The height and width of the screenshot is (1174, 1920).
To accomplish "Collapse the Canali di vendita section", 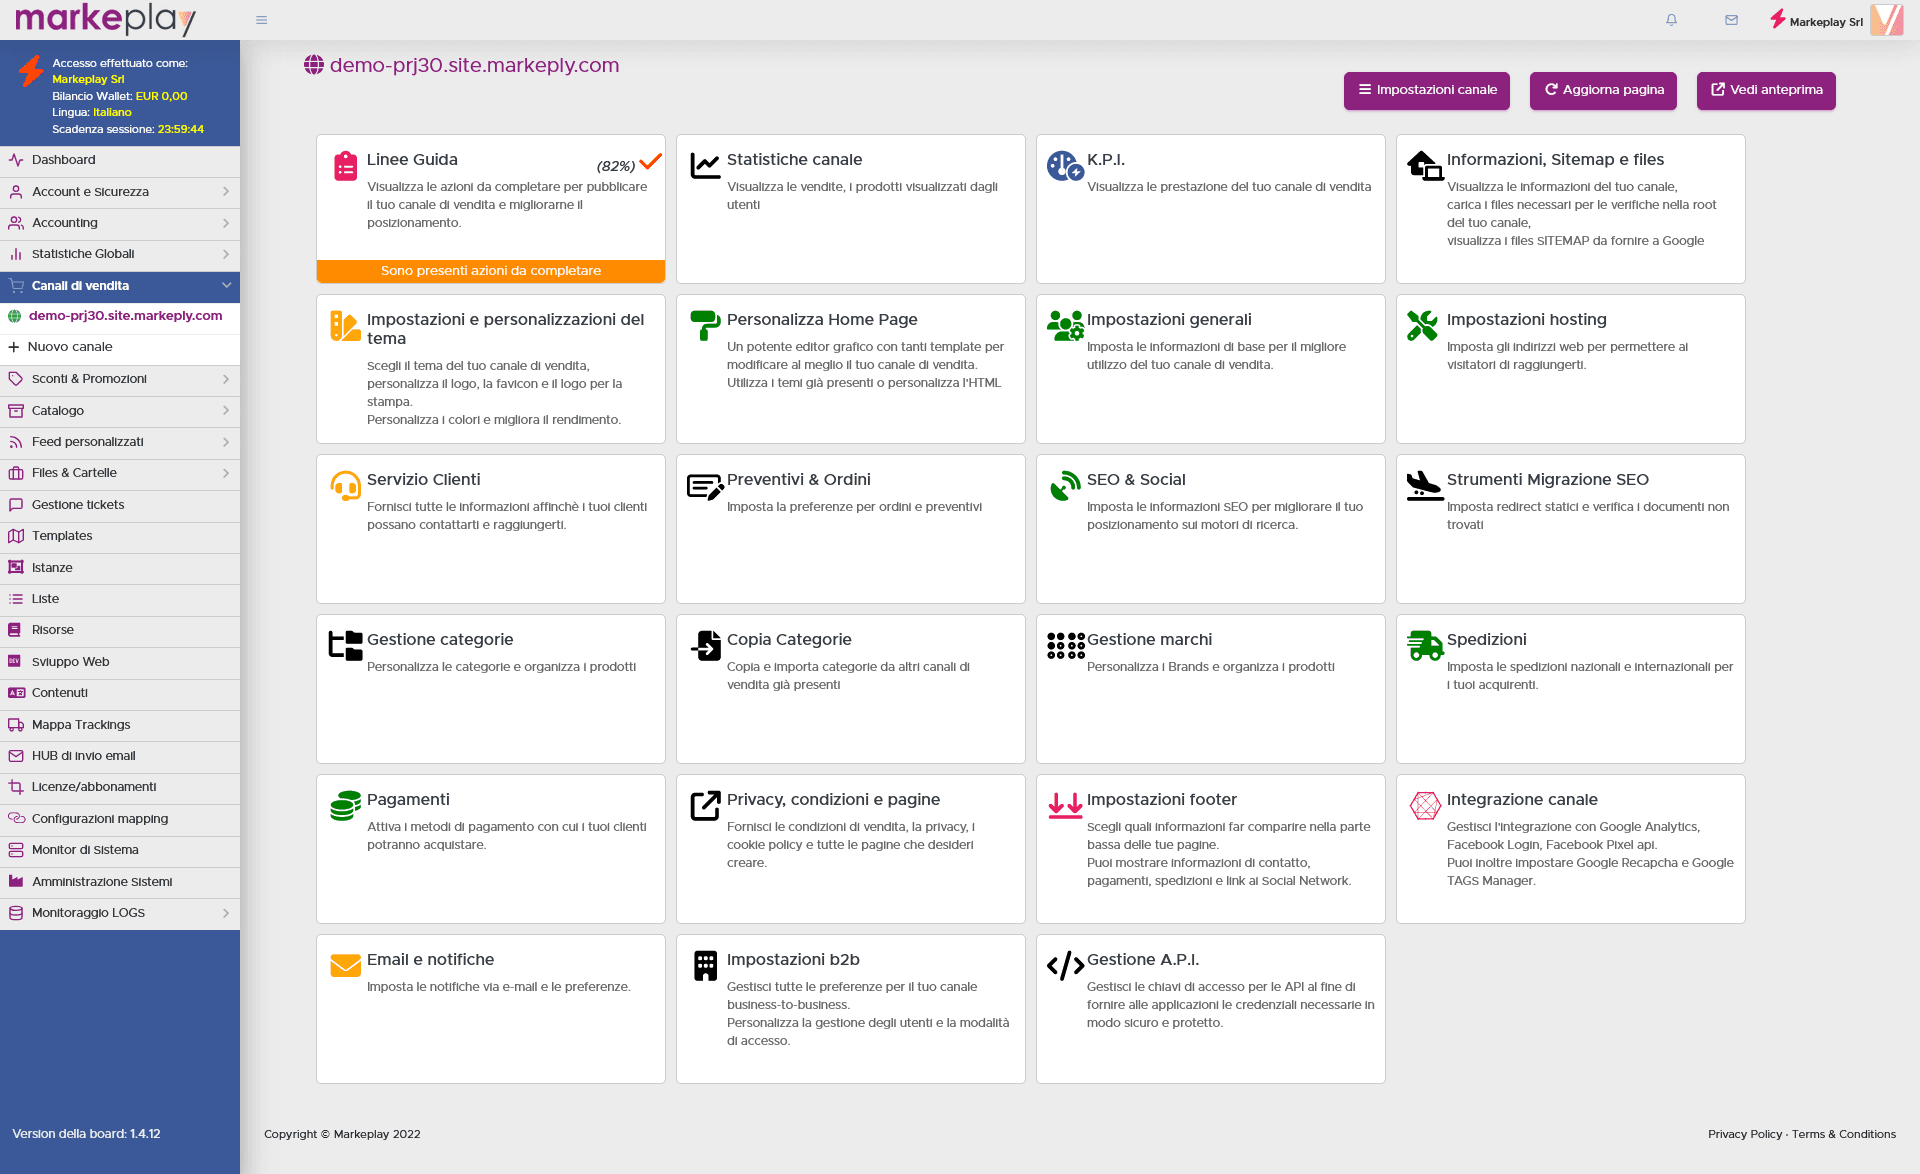I will (226, 286).
